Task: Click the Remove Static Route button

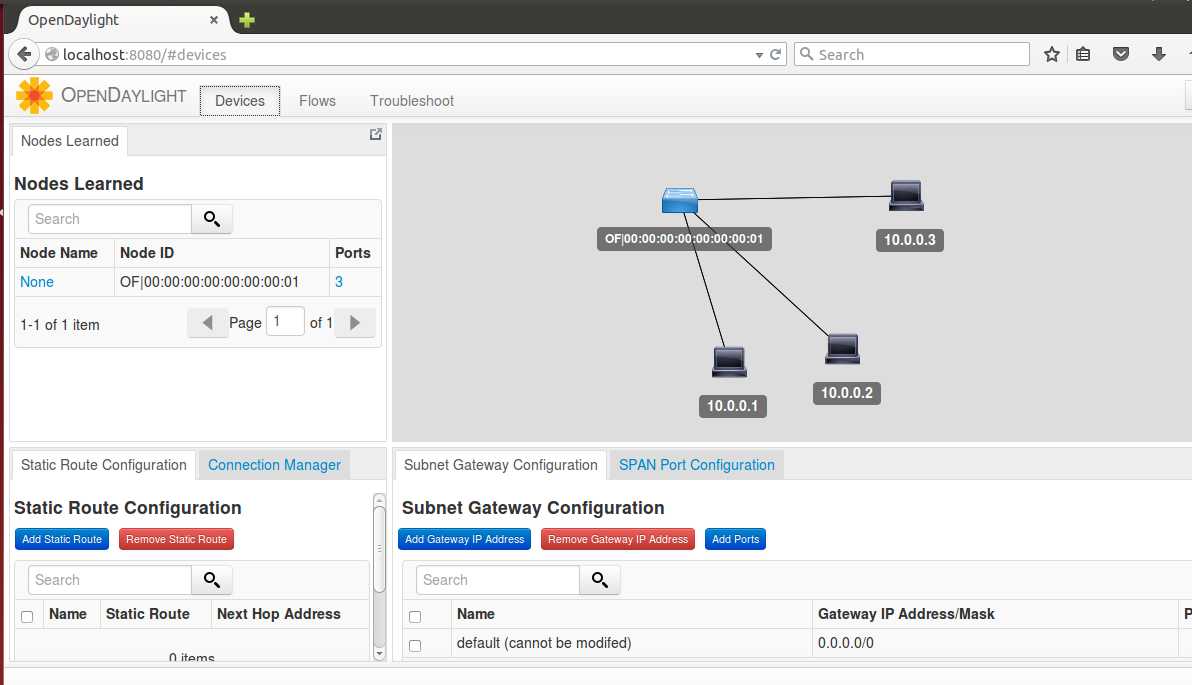Action: (x=176, y=539)
